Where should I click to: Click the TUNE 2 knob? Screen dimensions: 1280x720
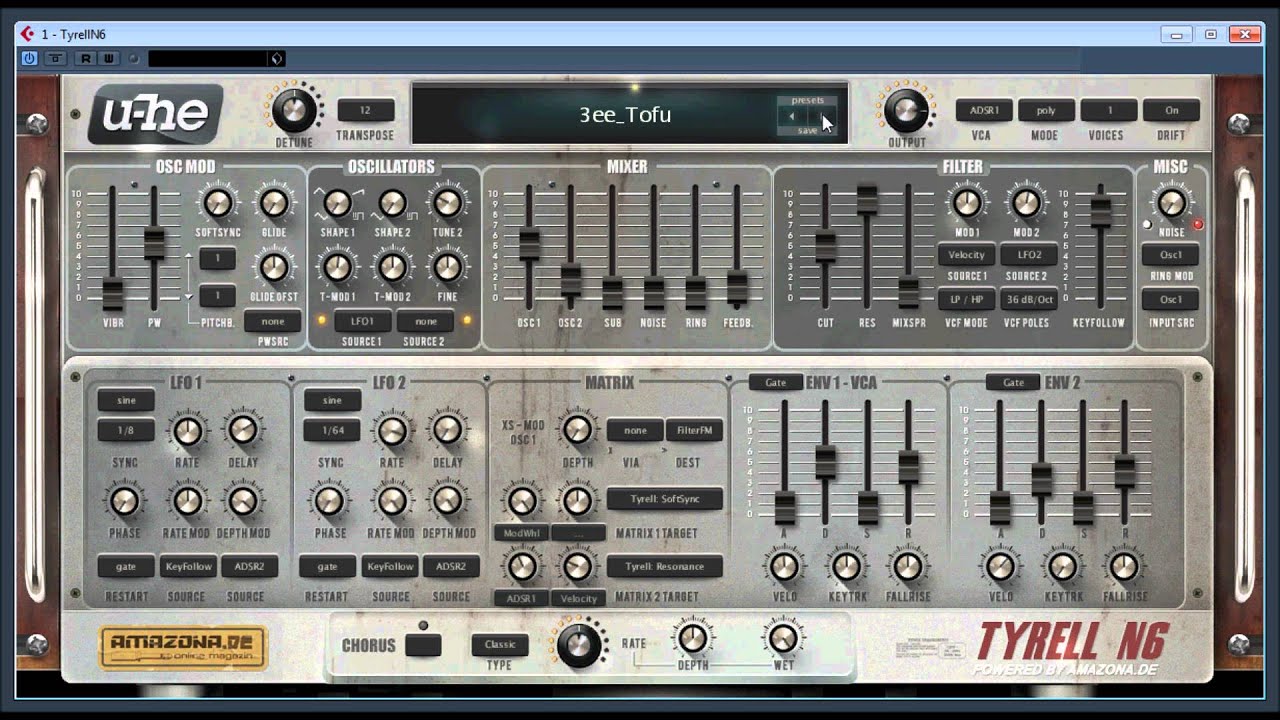coord(447,203)
